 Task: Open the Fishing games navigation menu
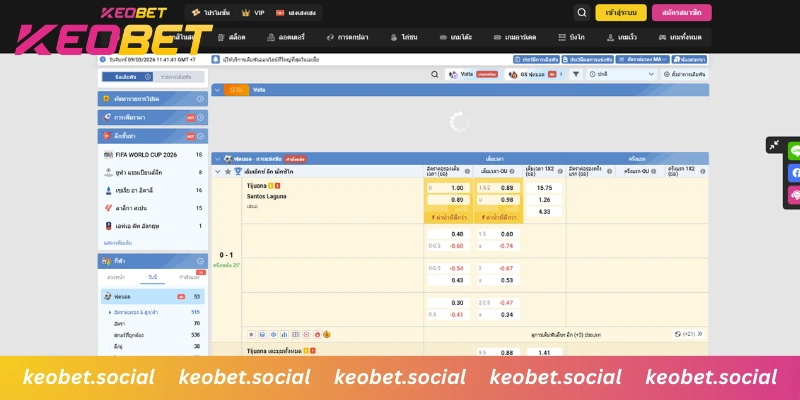[x=347, y=37]
